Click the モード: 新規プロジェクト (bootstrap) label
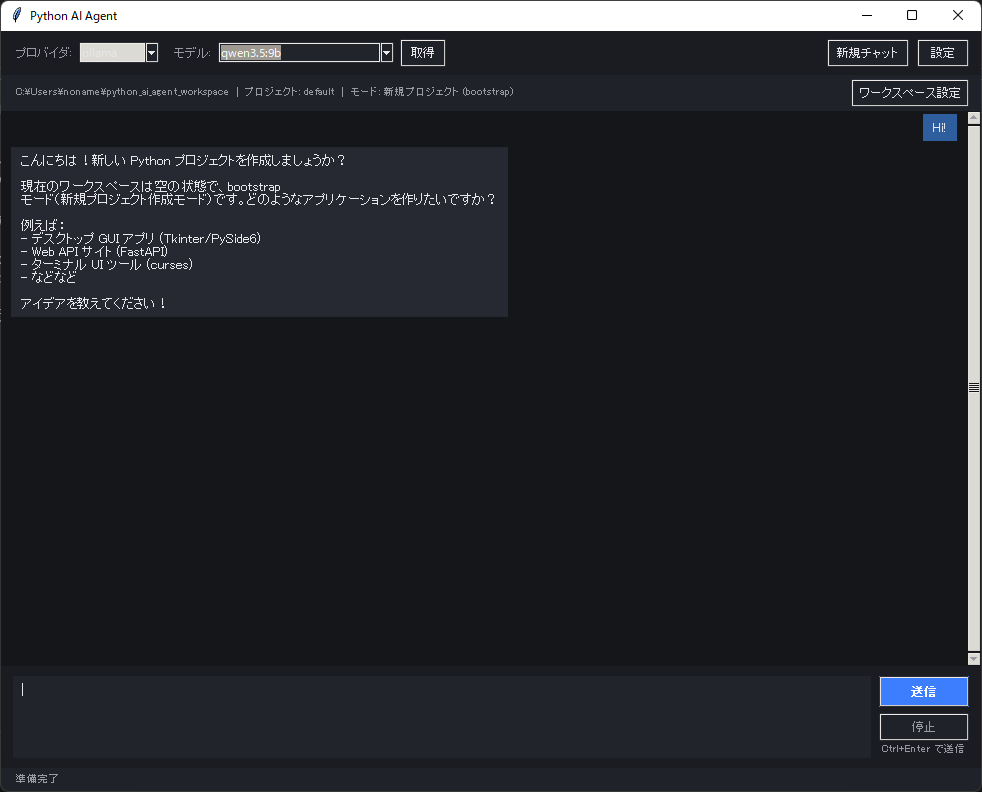 pos(432,91)
